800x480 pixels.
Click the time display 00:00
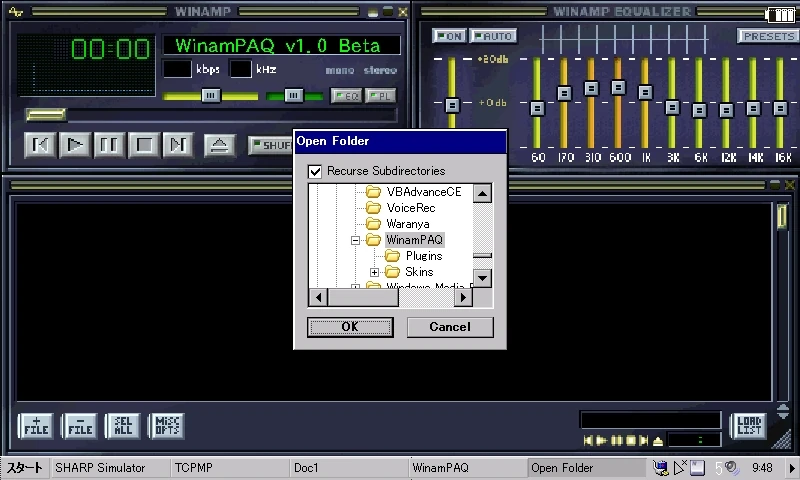pos(111,49)
